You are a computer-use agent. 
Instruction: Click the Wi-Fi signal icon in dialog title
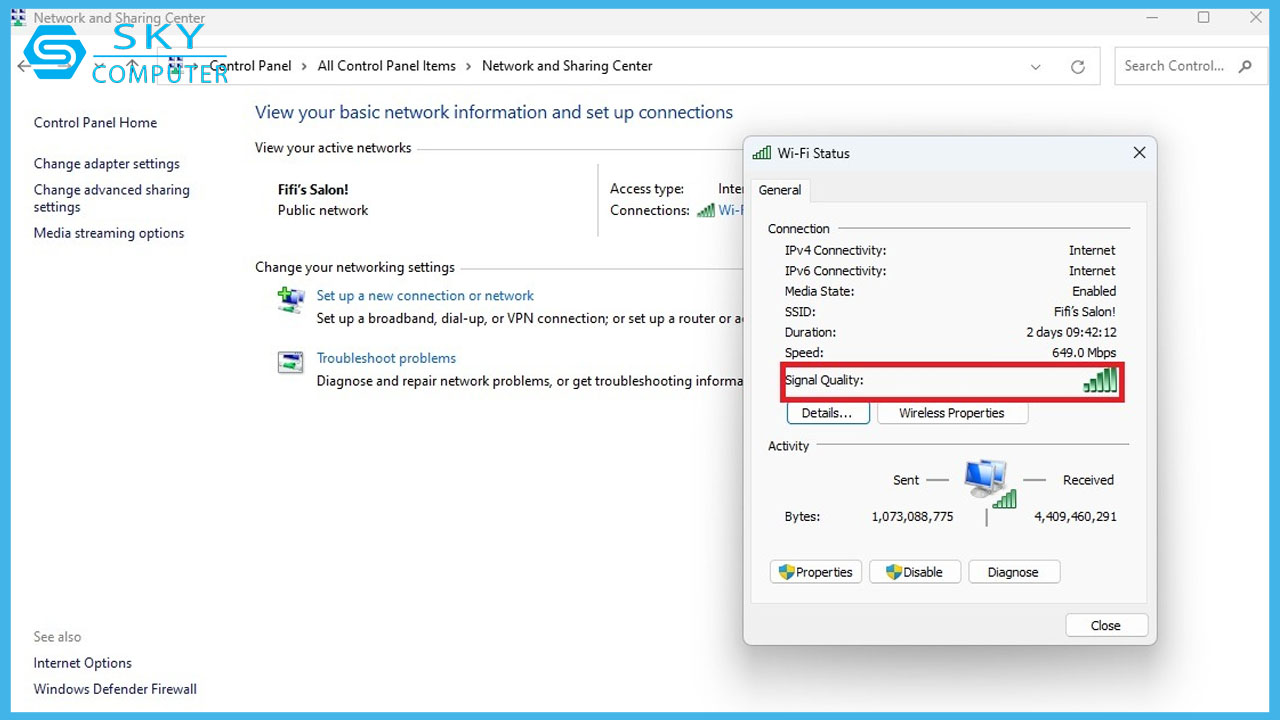coord(762,153)
